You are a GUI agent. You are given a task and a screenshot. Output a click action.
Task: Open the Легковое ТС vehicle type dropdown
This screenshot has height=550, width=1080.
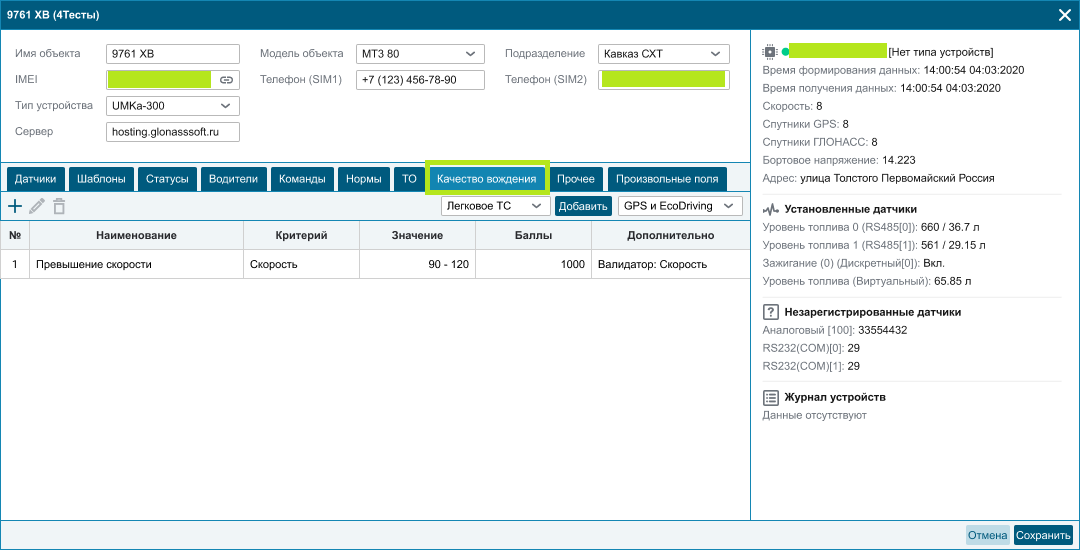(495, 205)
